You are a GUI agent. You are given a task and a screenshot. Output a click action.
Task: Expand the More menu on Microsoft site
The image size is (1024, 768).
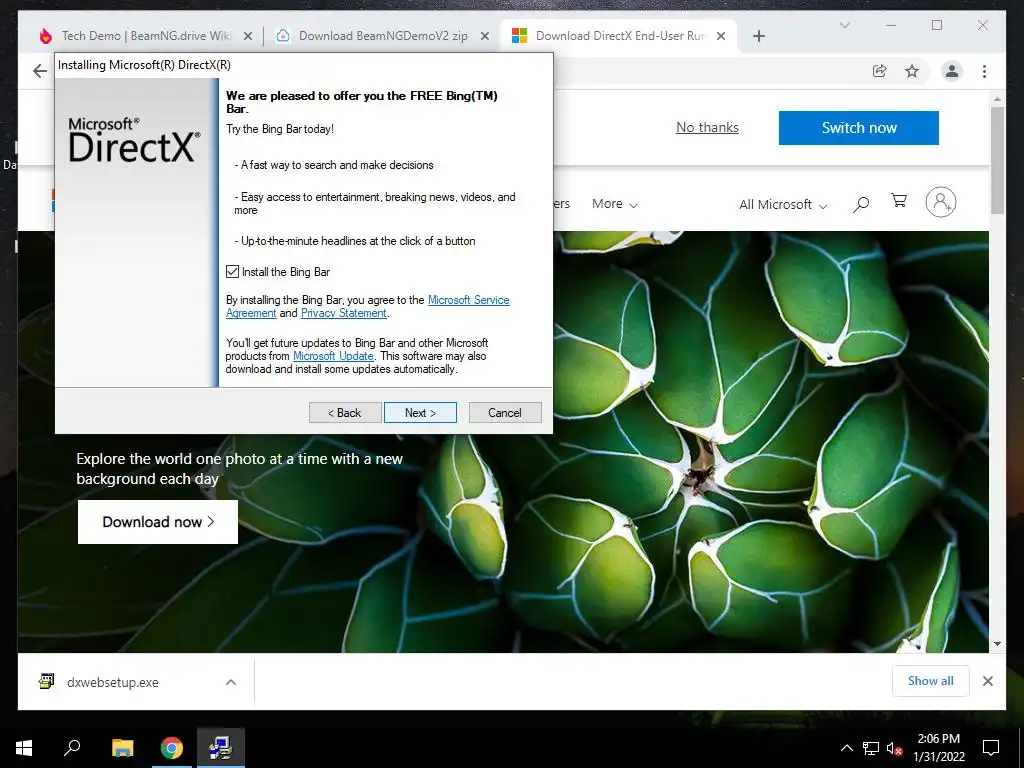[x=615, y=204]
